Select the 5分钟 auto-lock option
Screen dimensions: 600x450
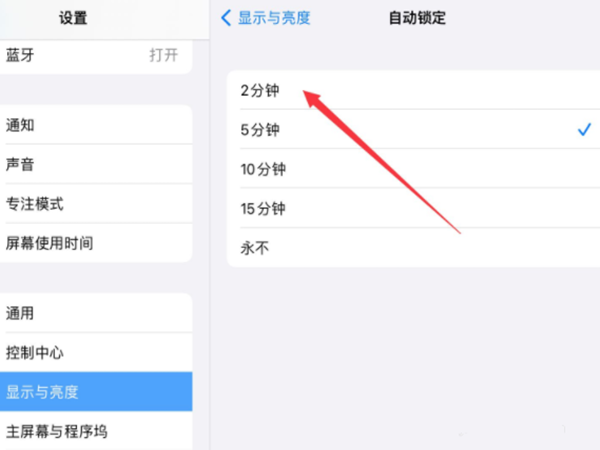click(413, 130)
